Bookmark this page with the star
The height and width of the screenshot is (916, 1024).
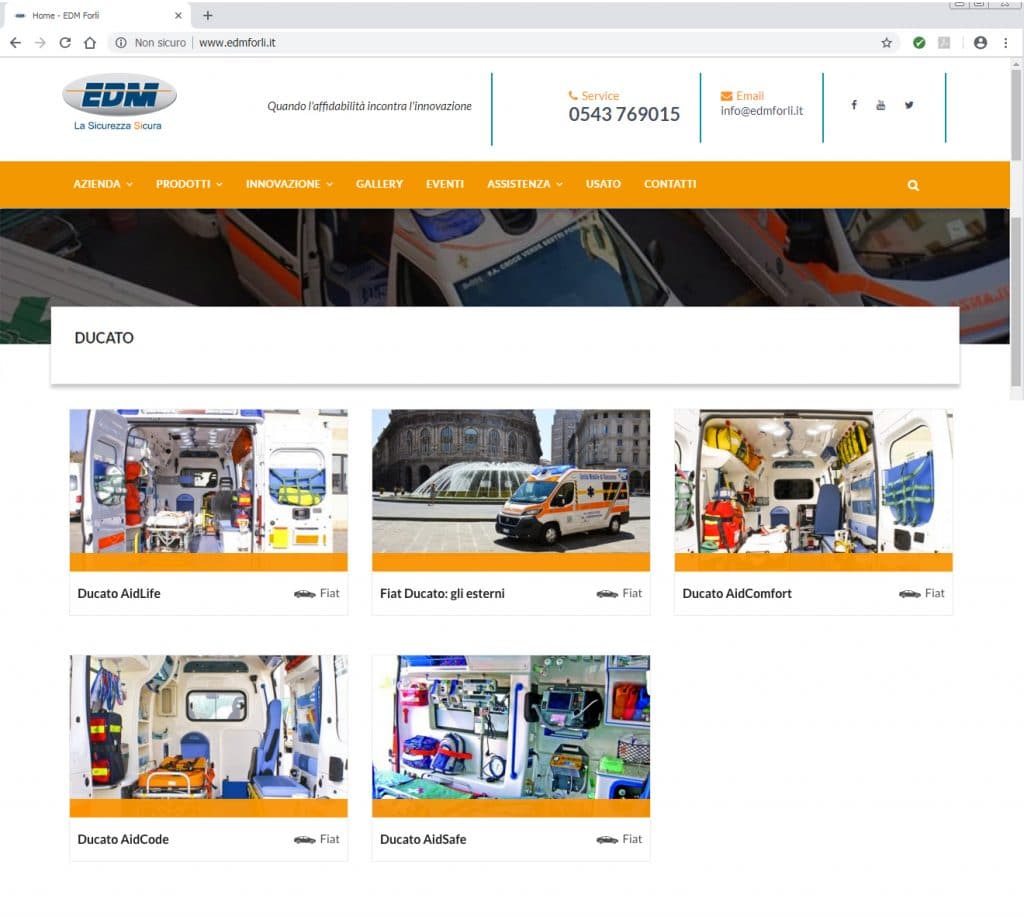point(886,42)
